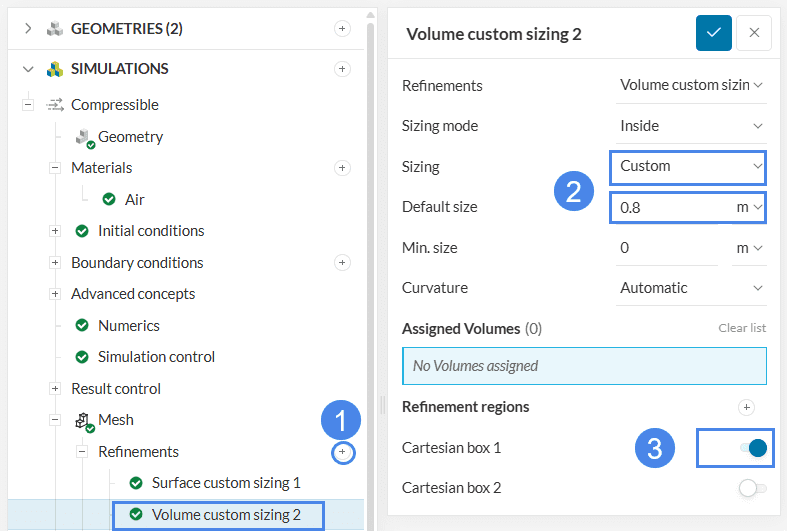Screen dimensions: 787x531
Task: Click the plus icon next to Refinements
Action: point(342,453)
